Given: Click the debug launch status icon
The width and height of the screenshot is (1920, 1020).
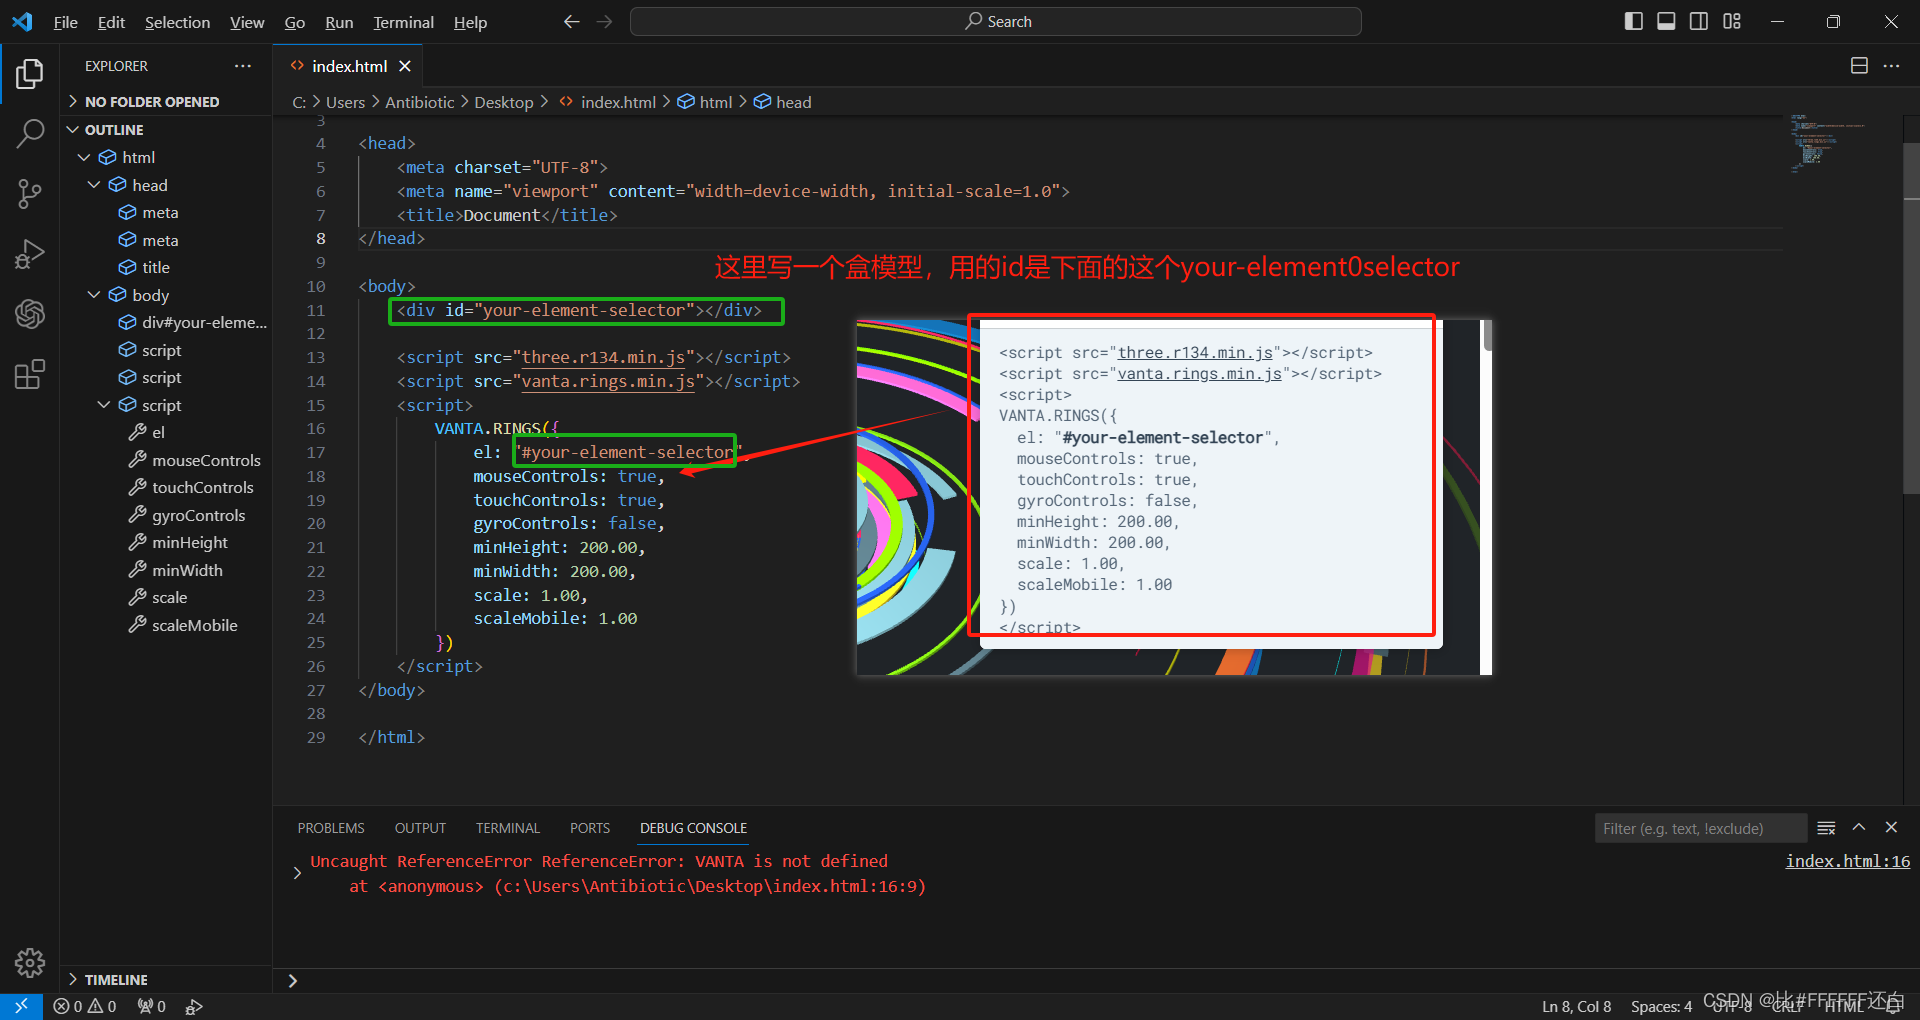Looking at the screenshot, I should click(194, 1006).
